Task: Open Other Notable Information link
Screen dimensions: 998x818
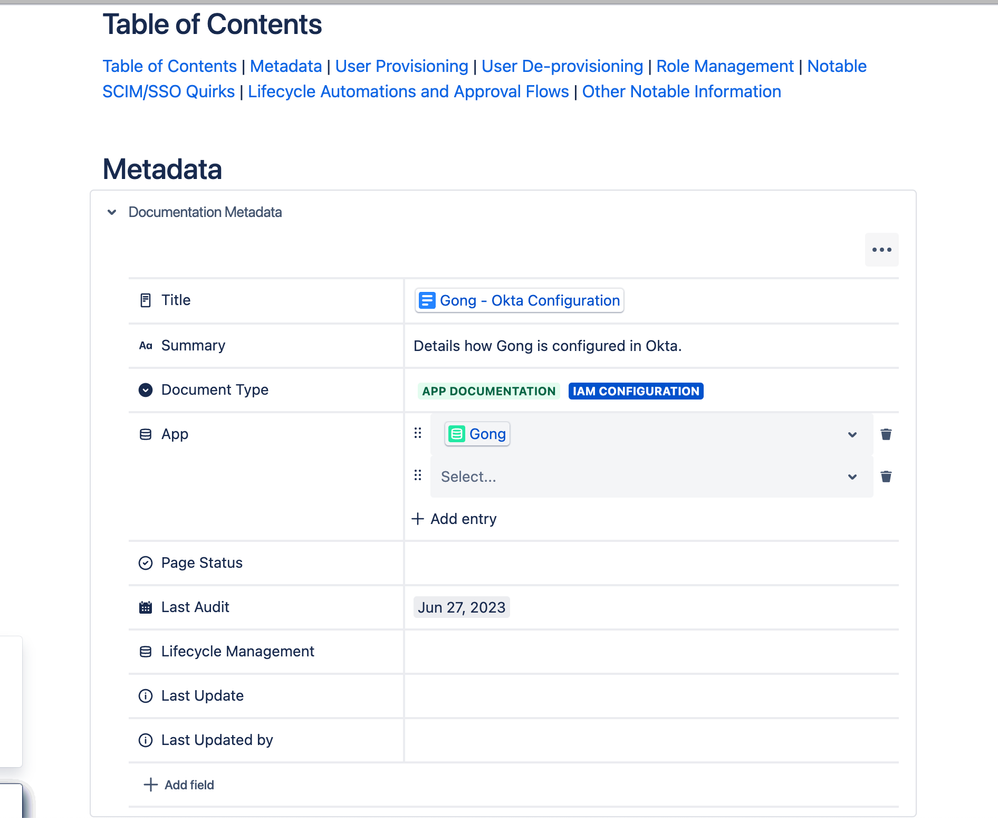Action: pyautogui.click(x=682, y=92)
